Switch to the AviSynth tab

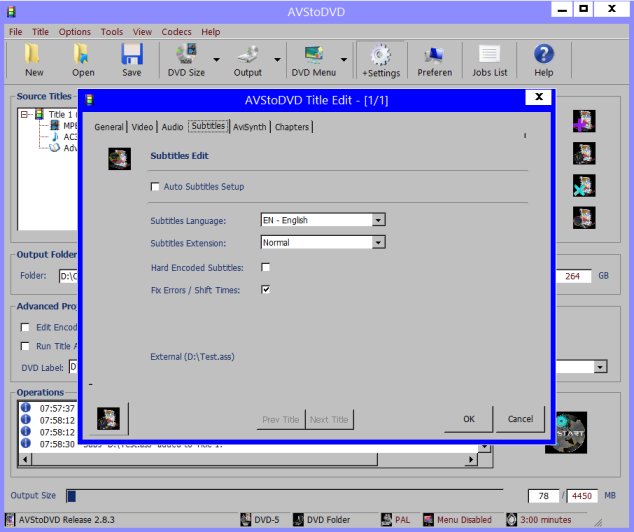[250, 127]
